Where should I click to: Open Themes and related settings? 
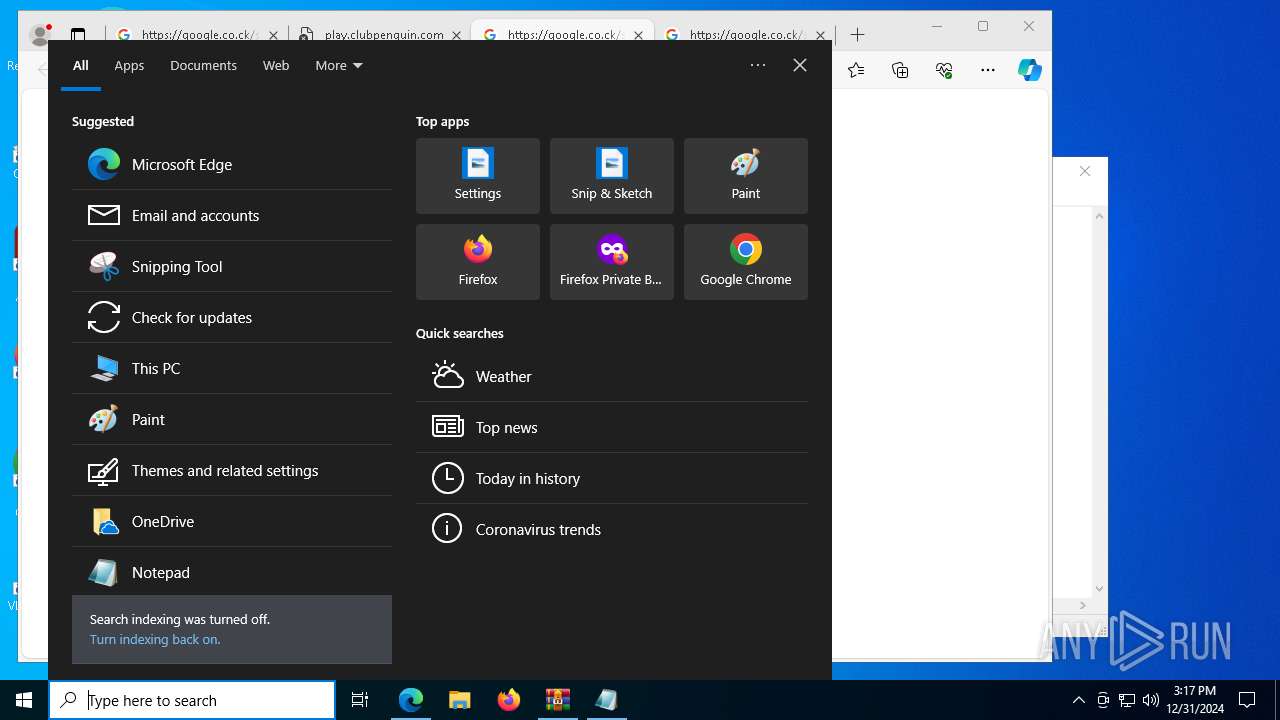232,470
